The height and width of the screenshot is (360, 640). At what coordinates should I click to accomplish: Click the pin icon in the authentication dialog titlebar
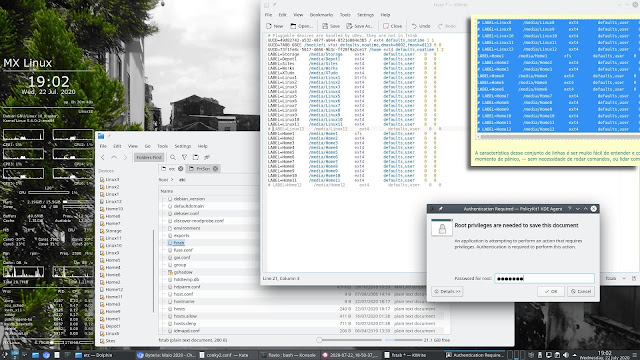441,209
